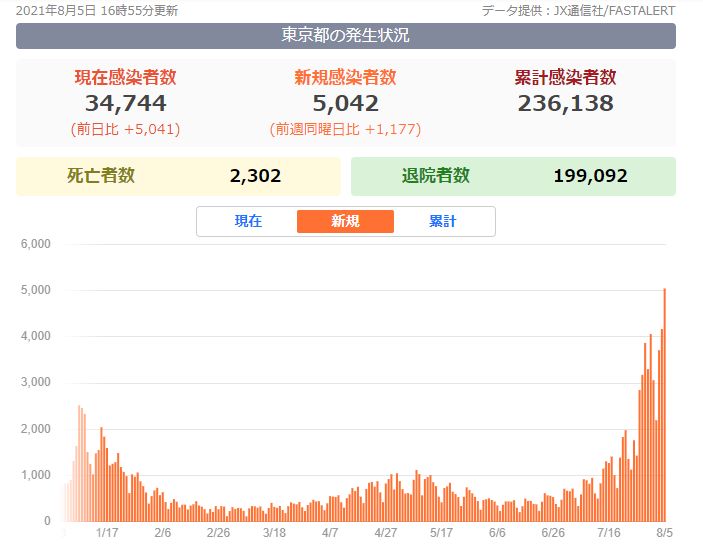Click the 2/6 x-axis date label

(163, 532)
